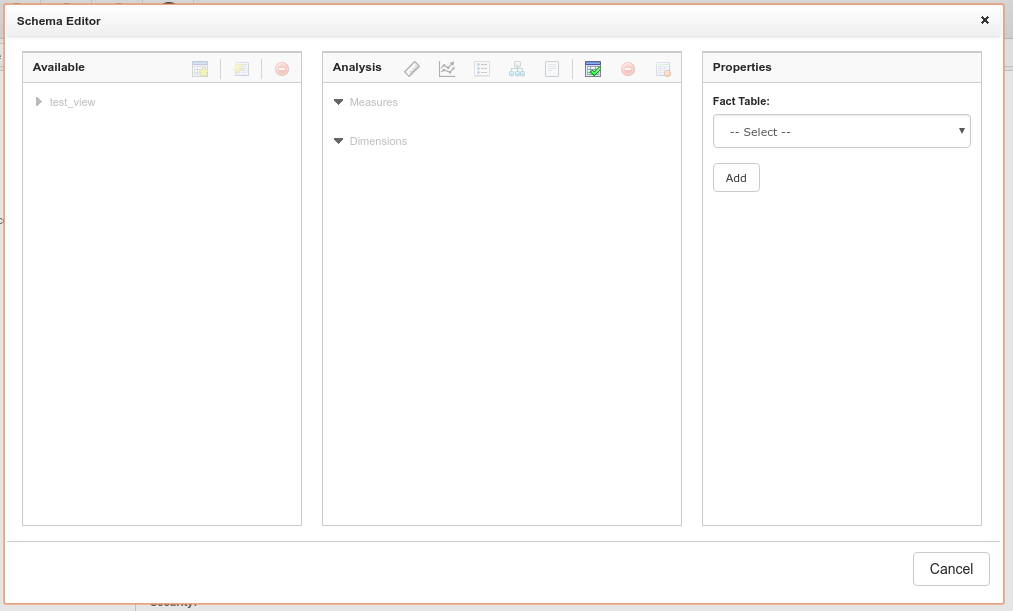Click the ruler measure icon in Analysis toolbar
The width and height of the screenshot is (1013, 611).
pyautogui.click(x=412, y=69)
